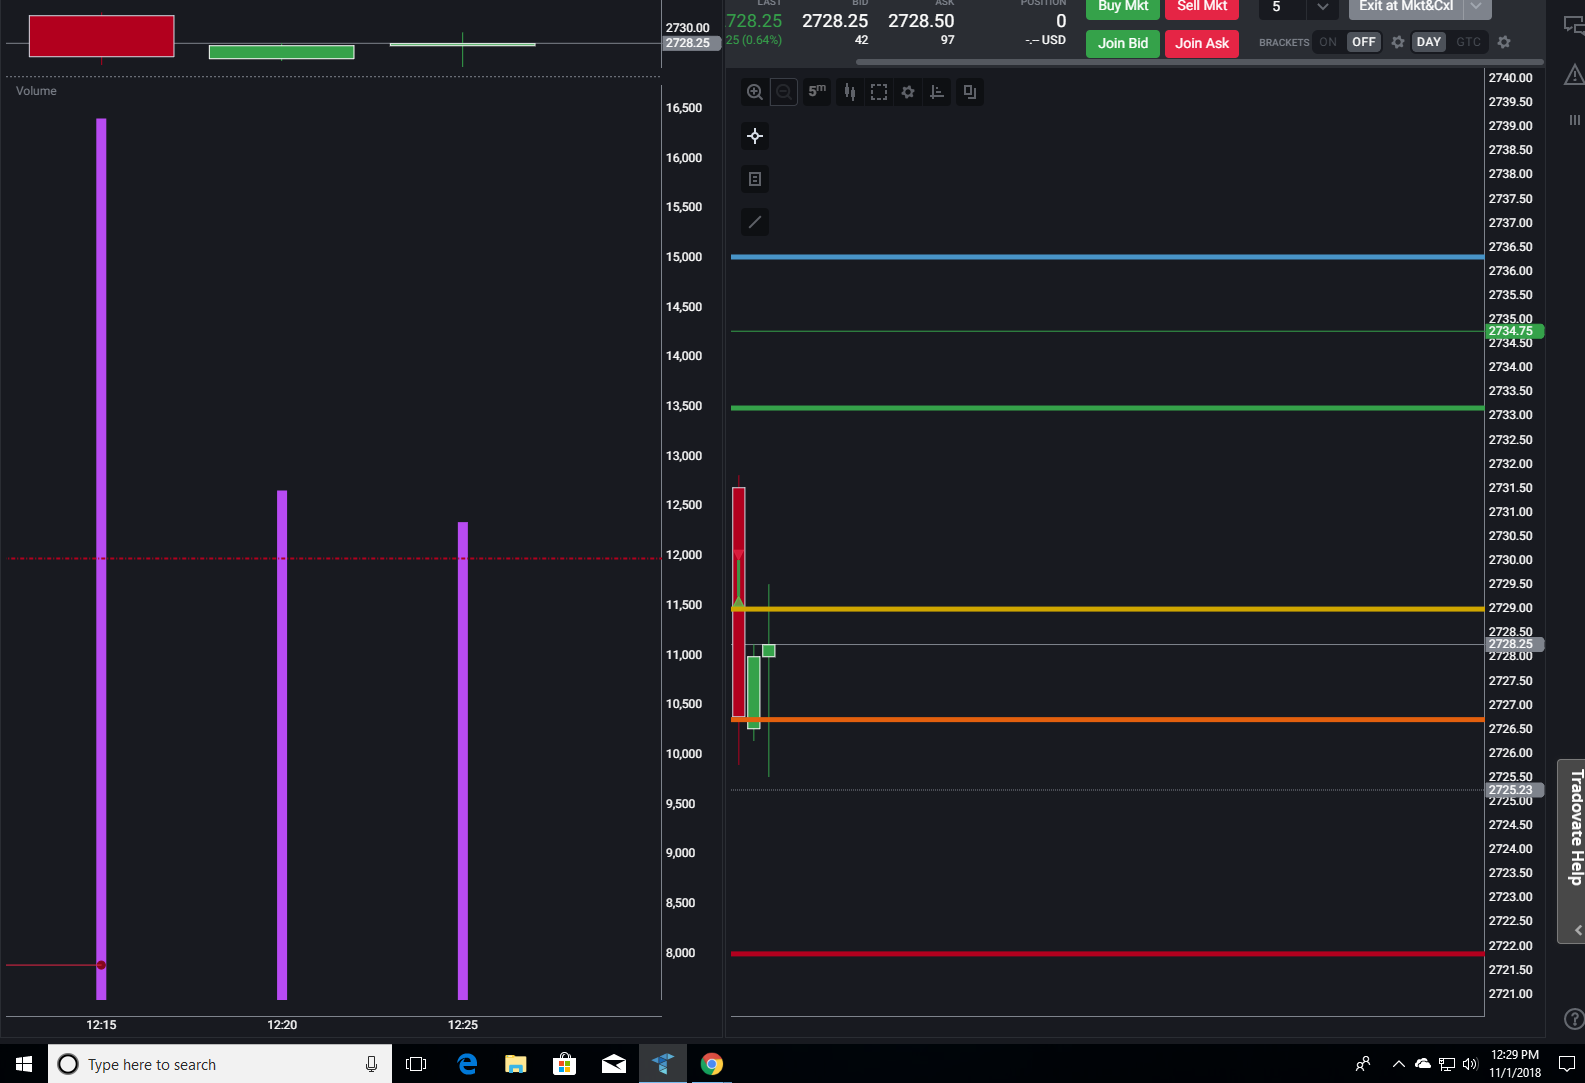Select the dashed rectangle selection tool
The width and height of the screenshot is (1585, 1083).
[879, 92]
